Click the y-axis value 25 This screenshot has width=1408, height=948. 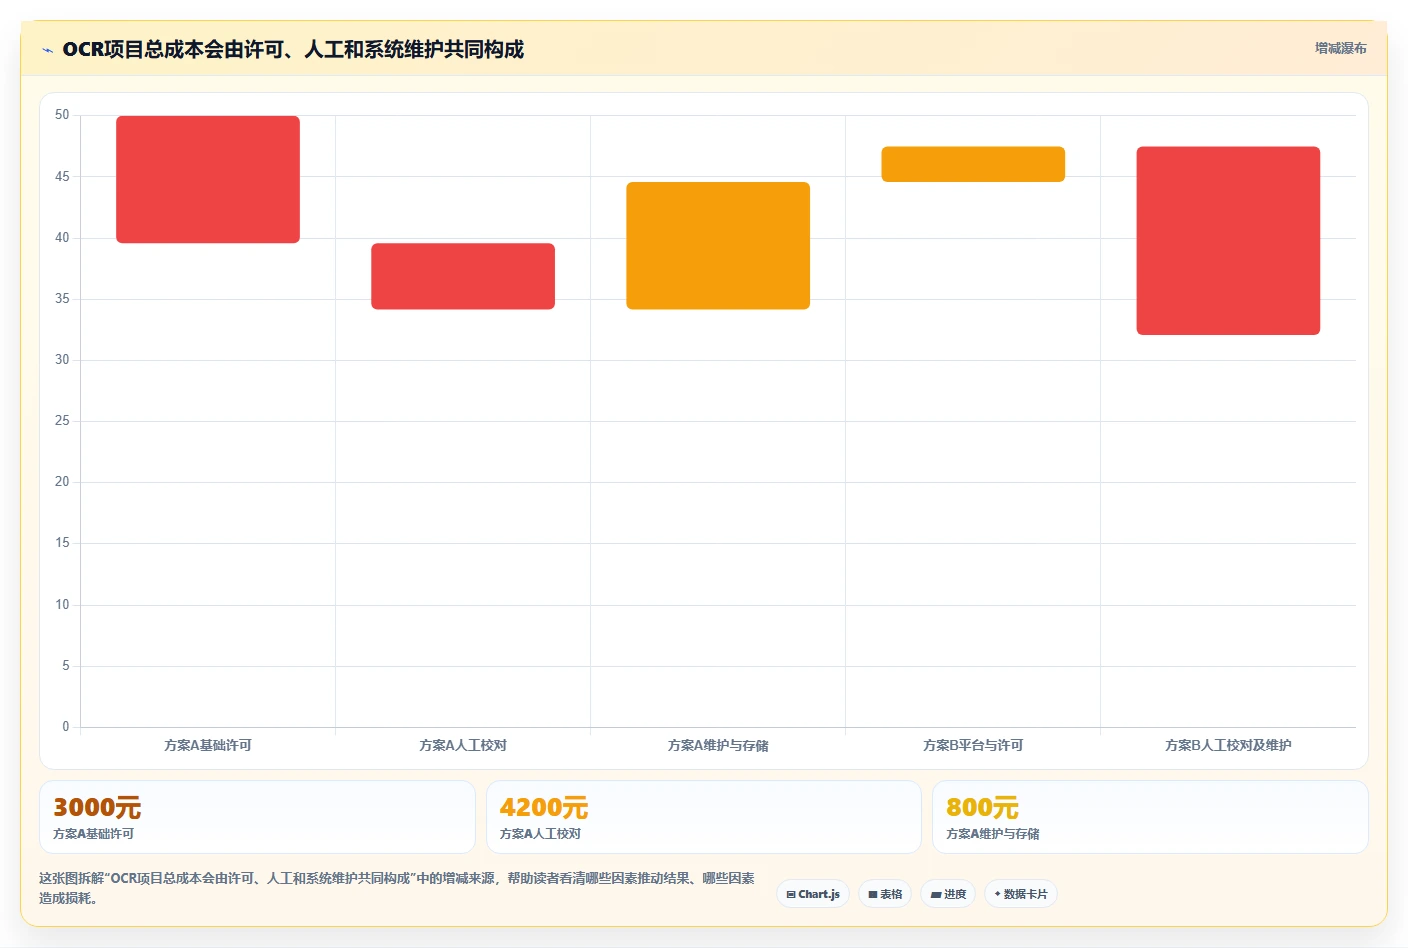(62, 421)
